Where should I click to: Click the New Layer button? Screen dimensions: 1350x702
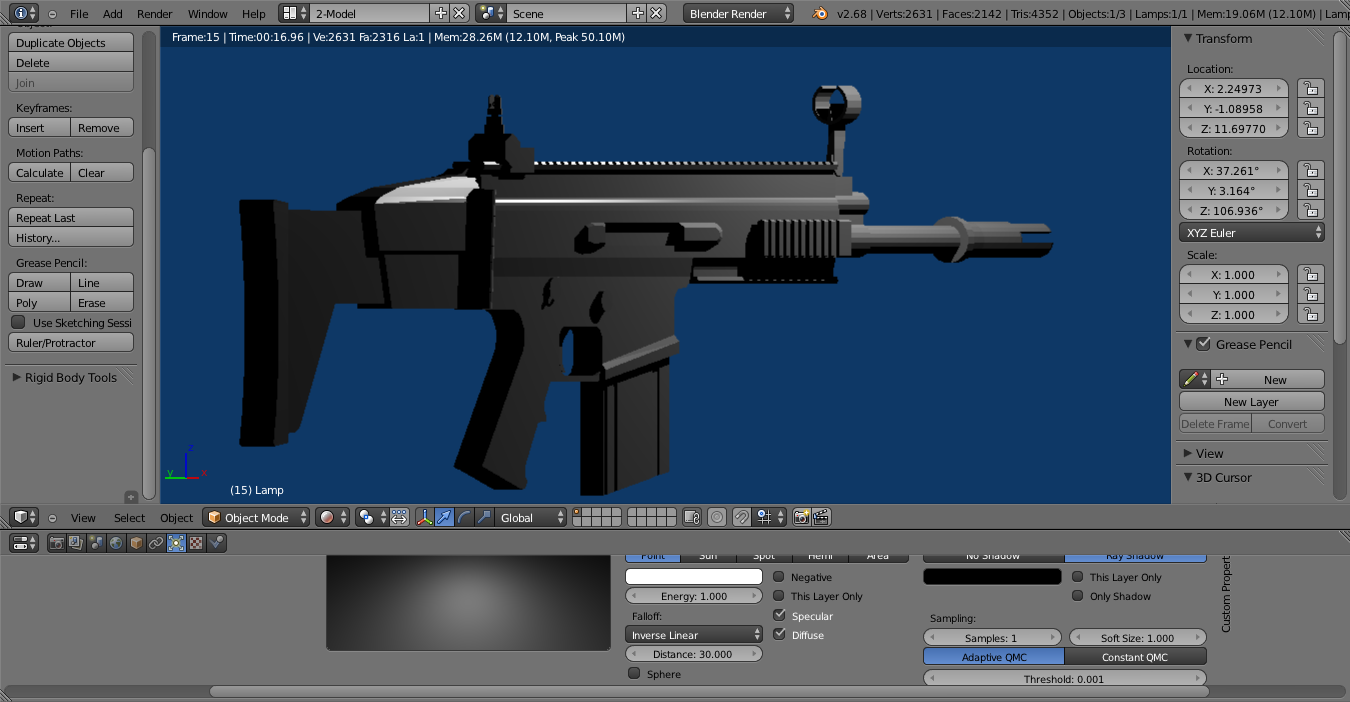pos(1251,401)
